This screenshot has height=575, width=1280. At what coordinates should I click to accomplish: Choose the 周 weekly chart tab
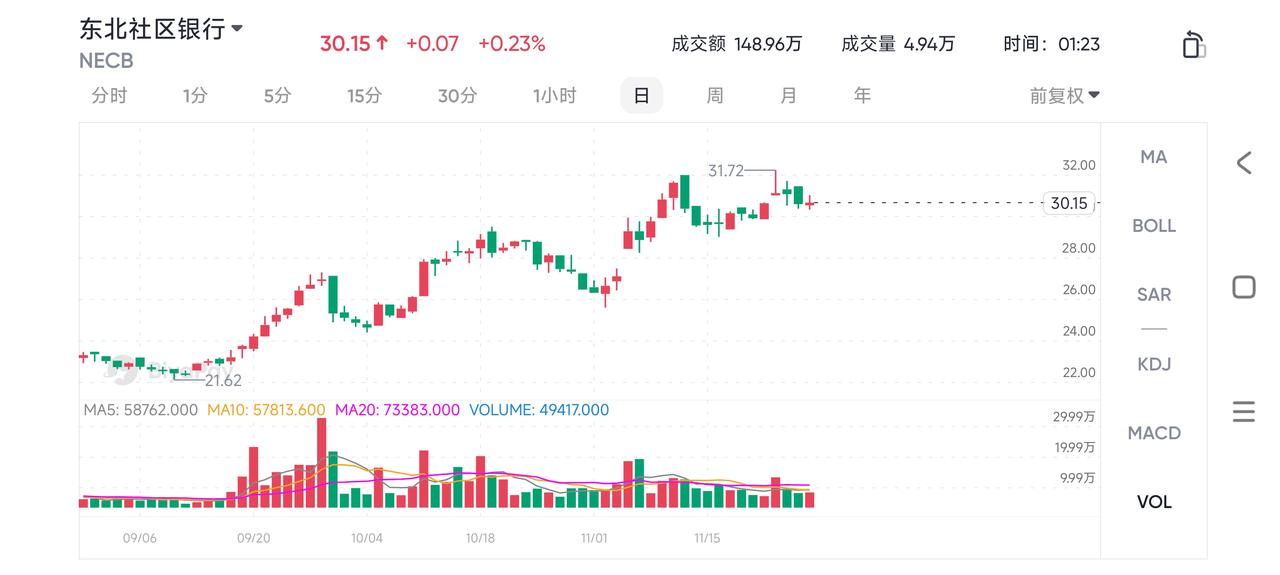(x=715, y=96)
